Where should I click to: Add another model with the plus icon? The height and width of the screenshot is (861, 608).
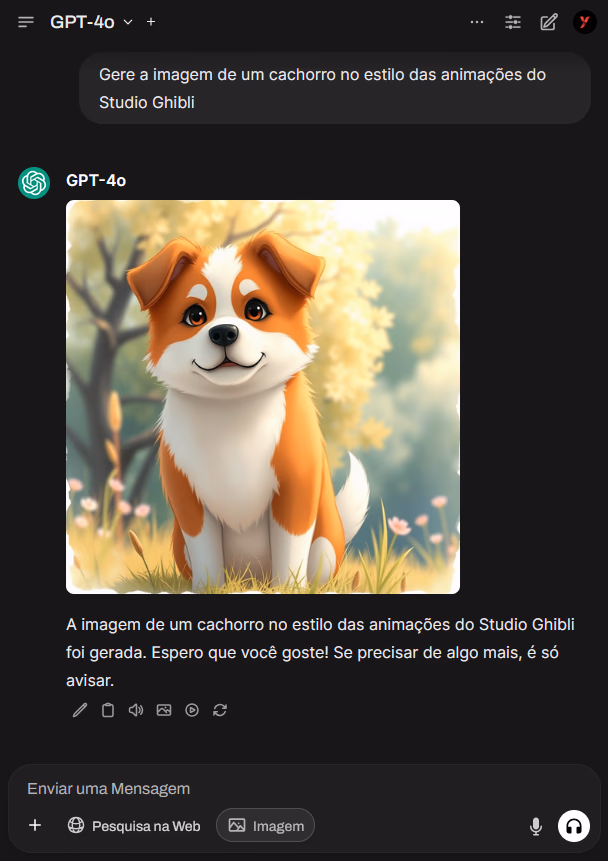coord(151,22)
